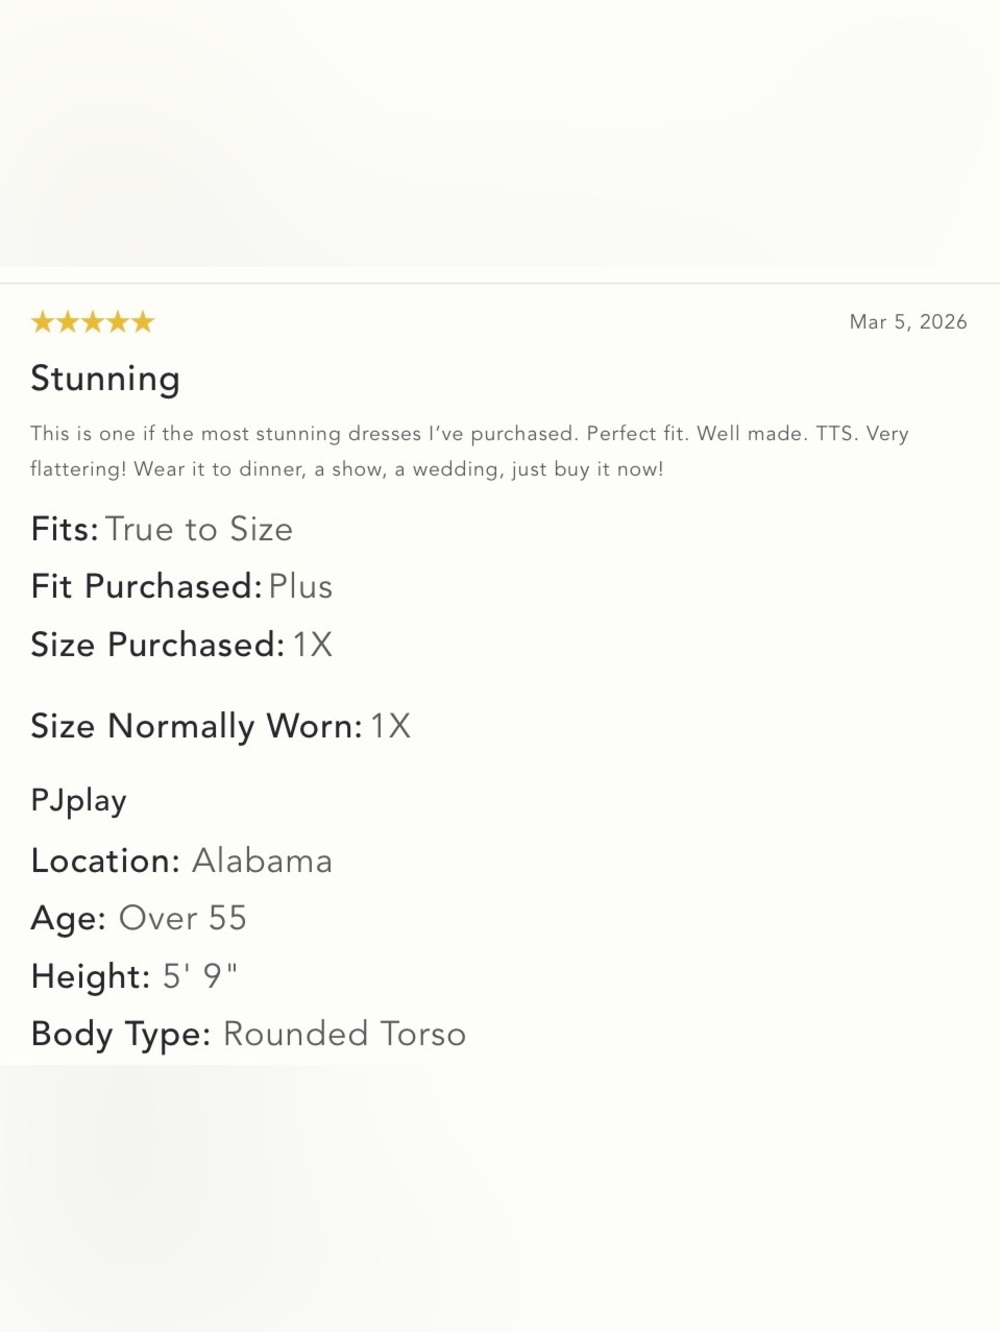
Task: Click the Size Normally Worn 1X value
Action: 391,726
